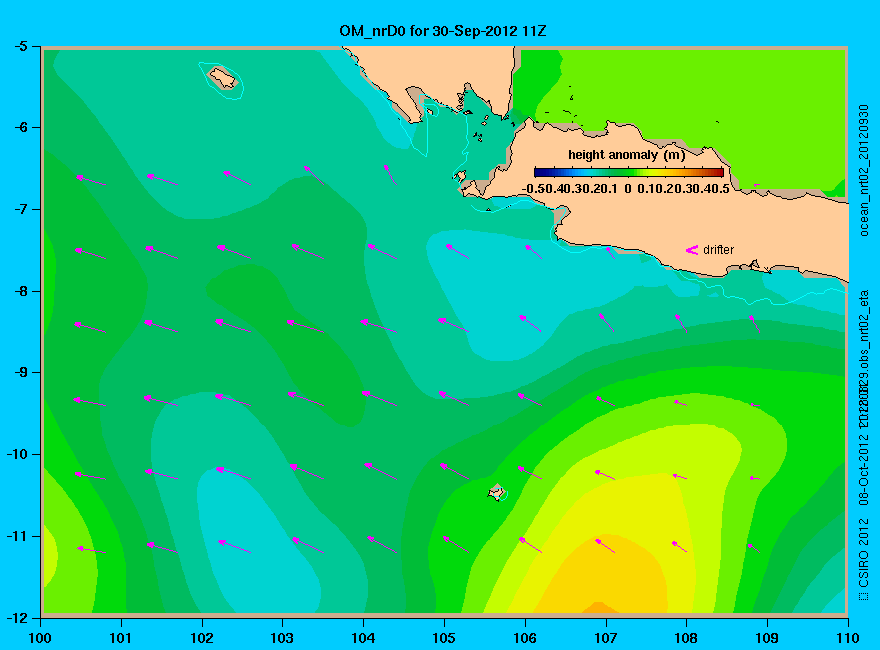Click the small island near Sumatra's coast

223,77
